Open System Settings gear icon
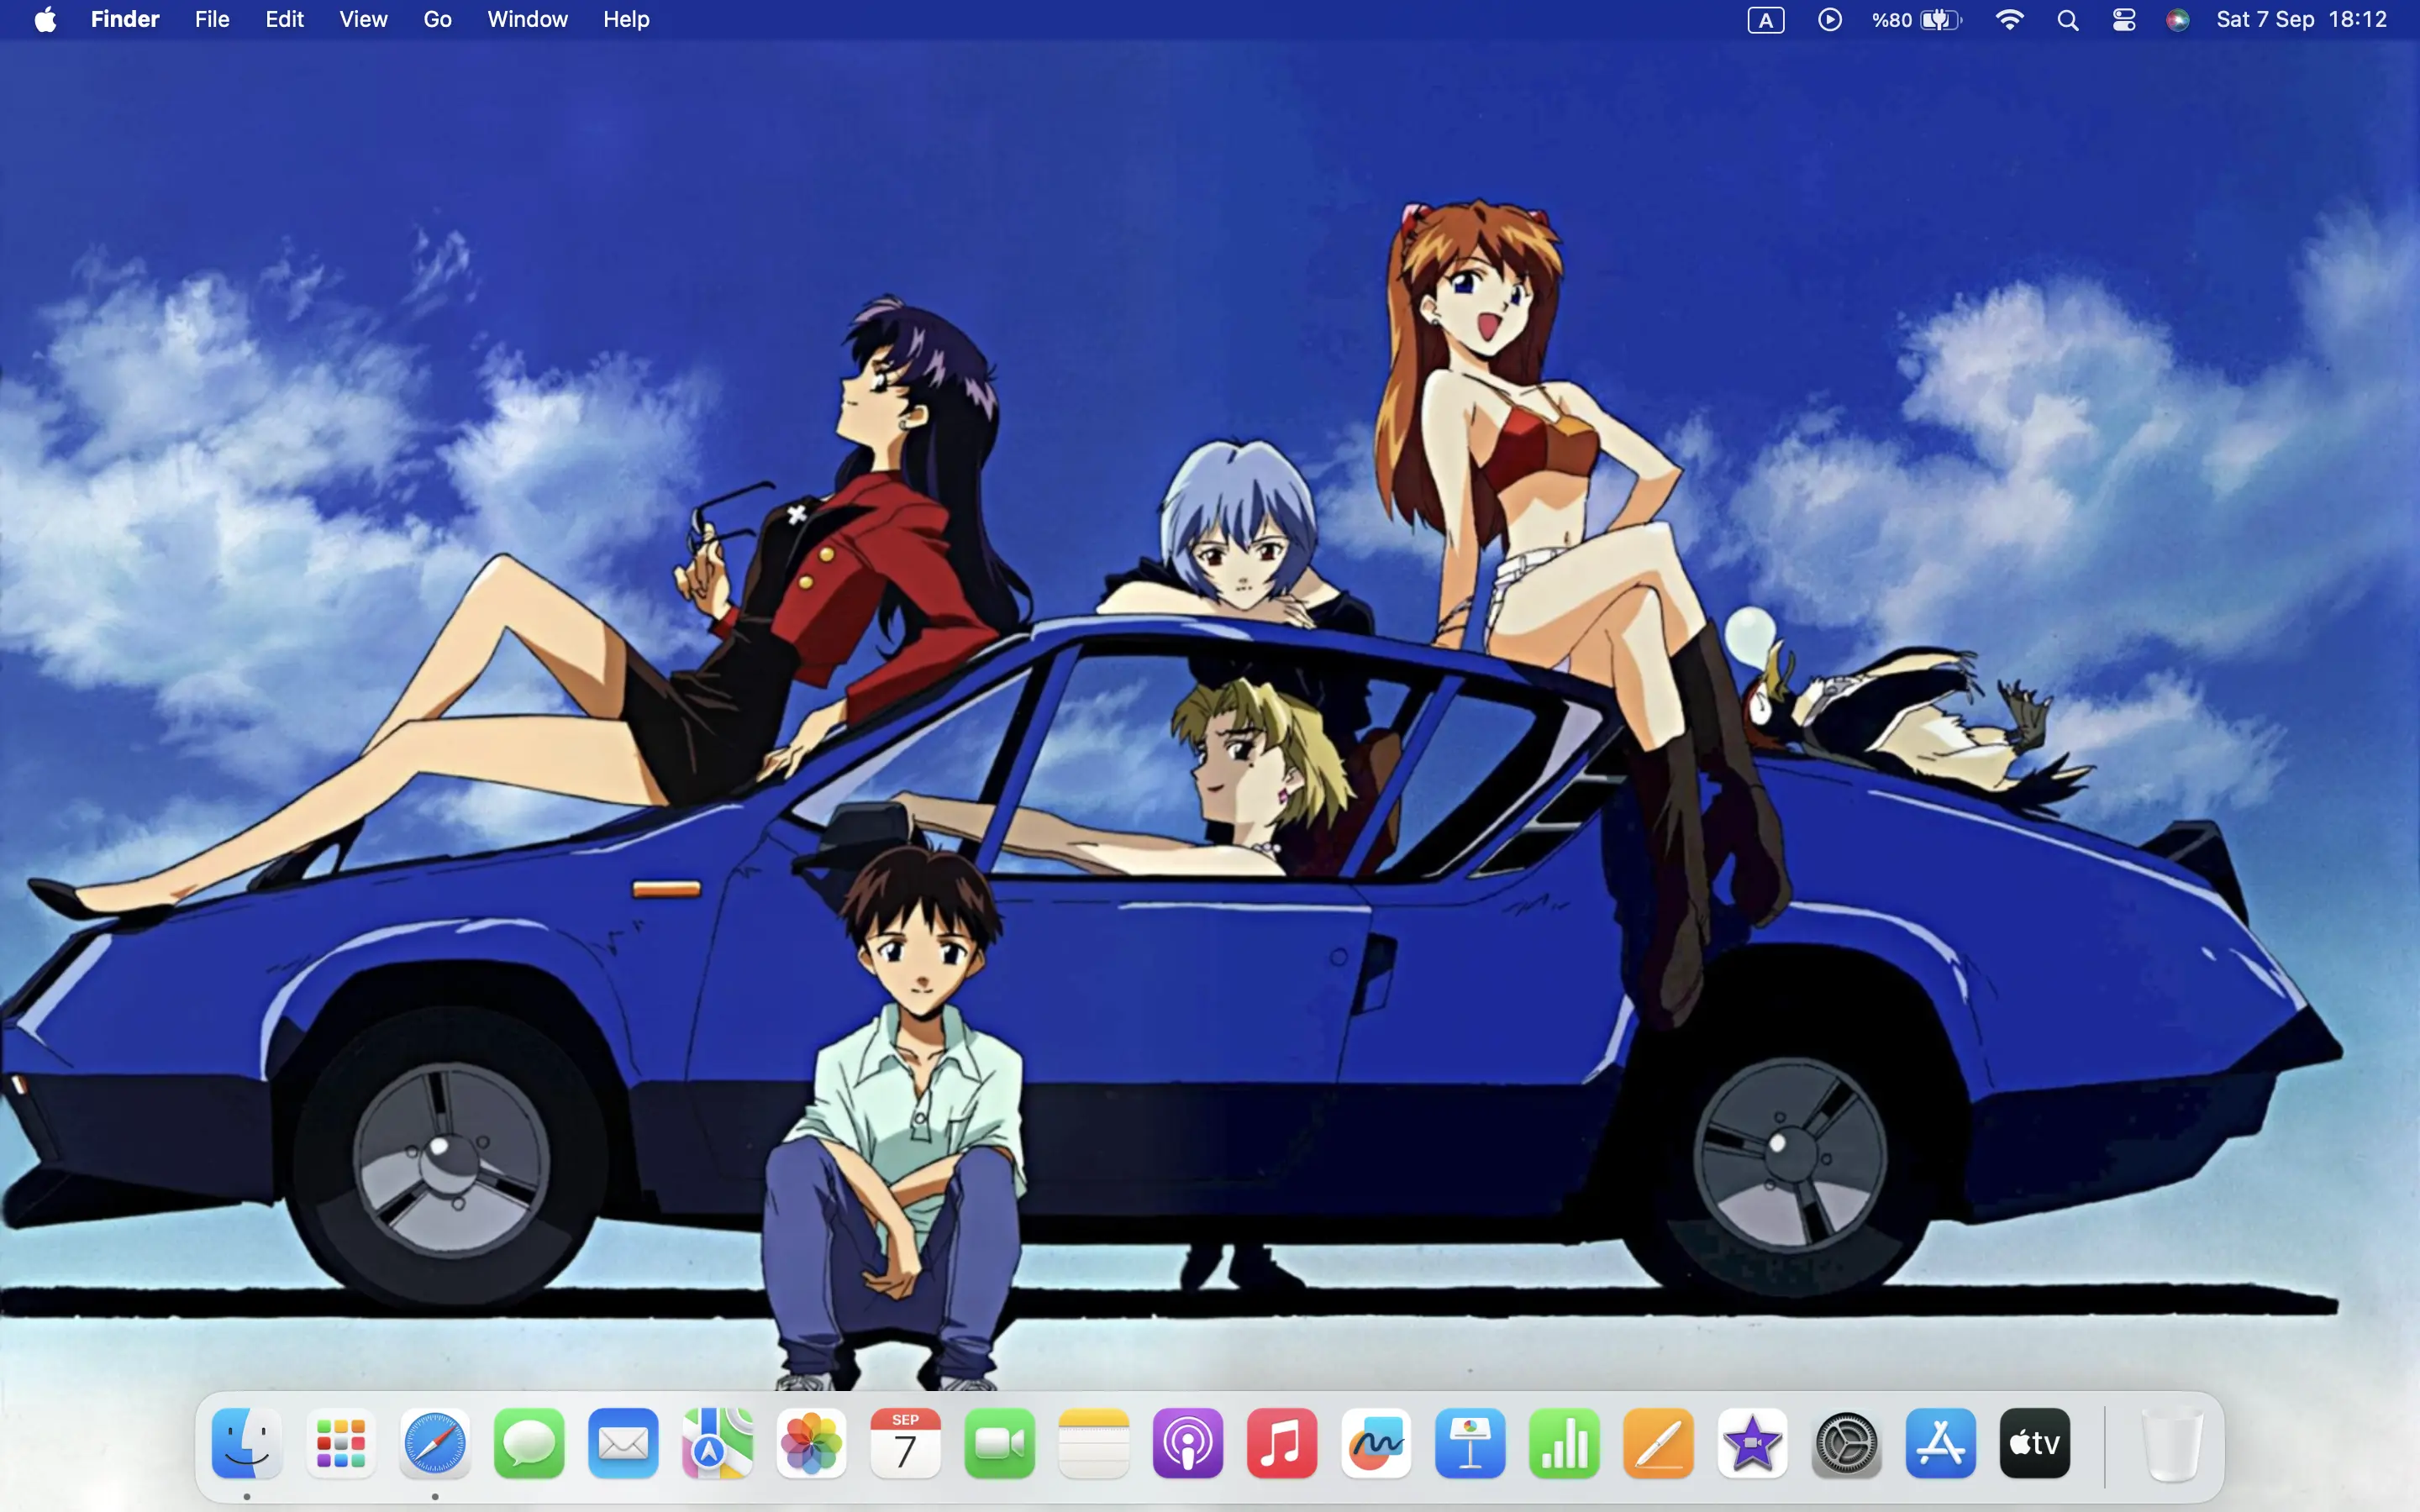Viewport: 2420px width, 1512px height. [1847, 1443]
